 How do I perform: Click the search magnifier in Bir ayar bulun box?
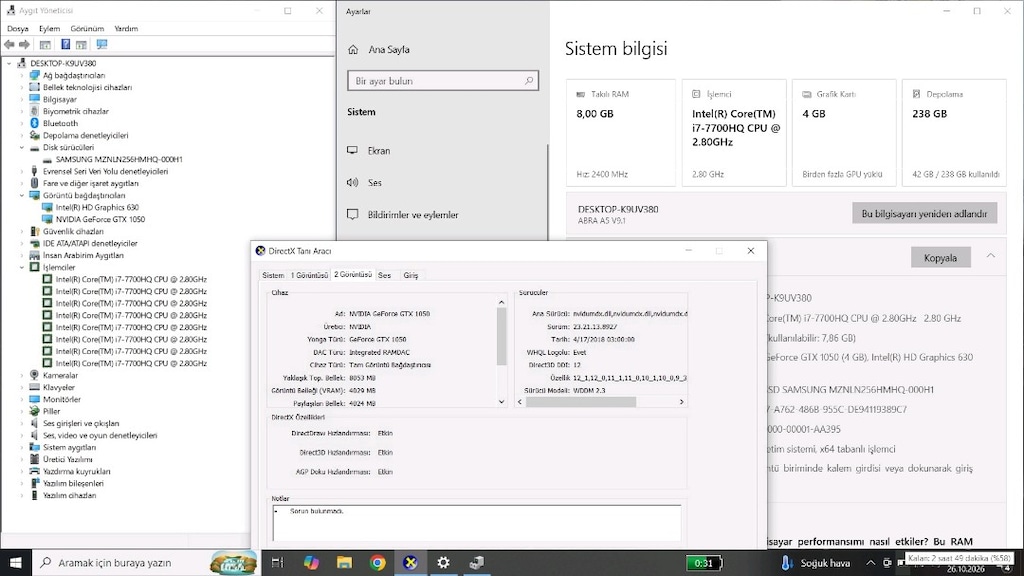[529, 81]
